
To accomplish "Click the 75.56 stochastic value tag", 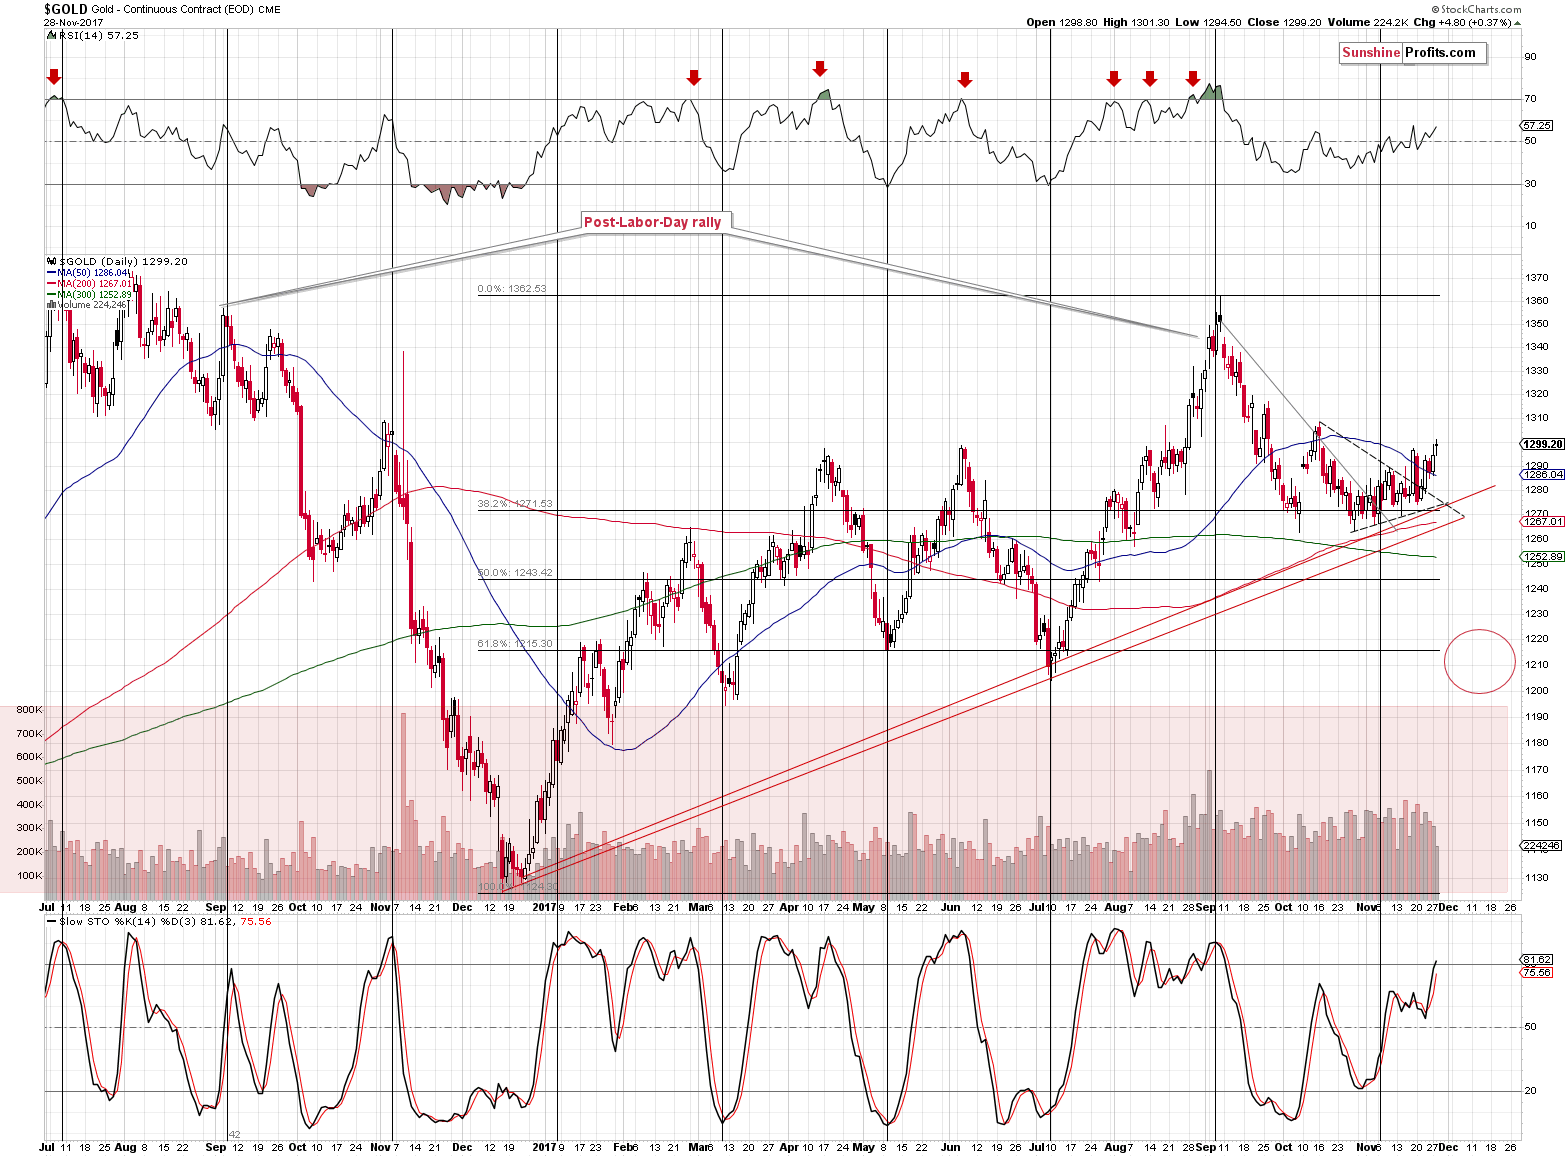I will (1536, 972).
